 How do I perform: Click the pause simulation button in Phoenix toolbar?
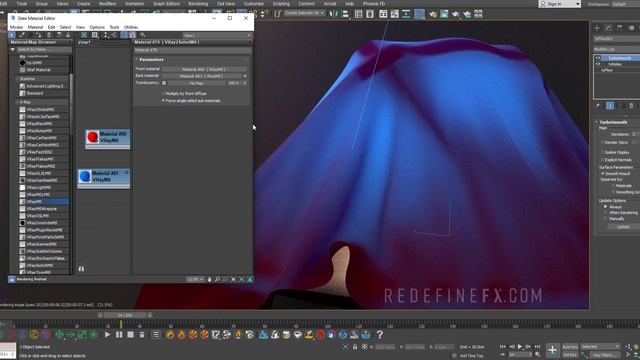point(119,335)
